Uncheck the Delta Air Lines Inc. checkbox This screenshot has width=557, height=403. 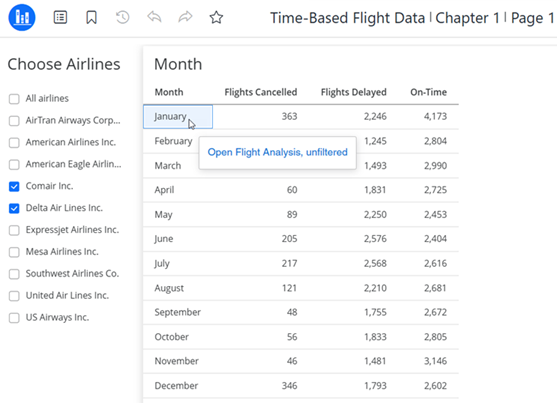coord(14,208)
